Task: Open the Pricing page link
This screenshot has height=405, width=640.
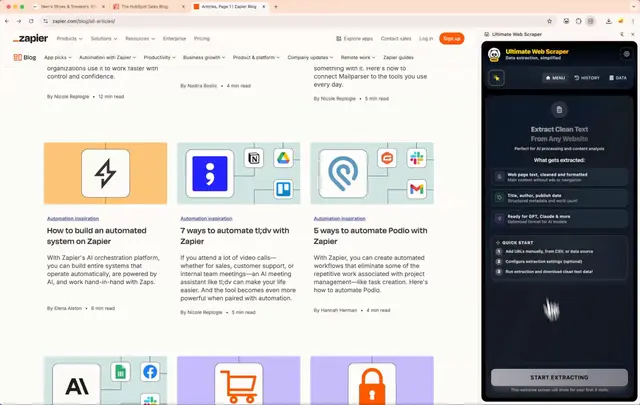Action: pos(202,38)
